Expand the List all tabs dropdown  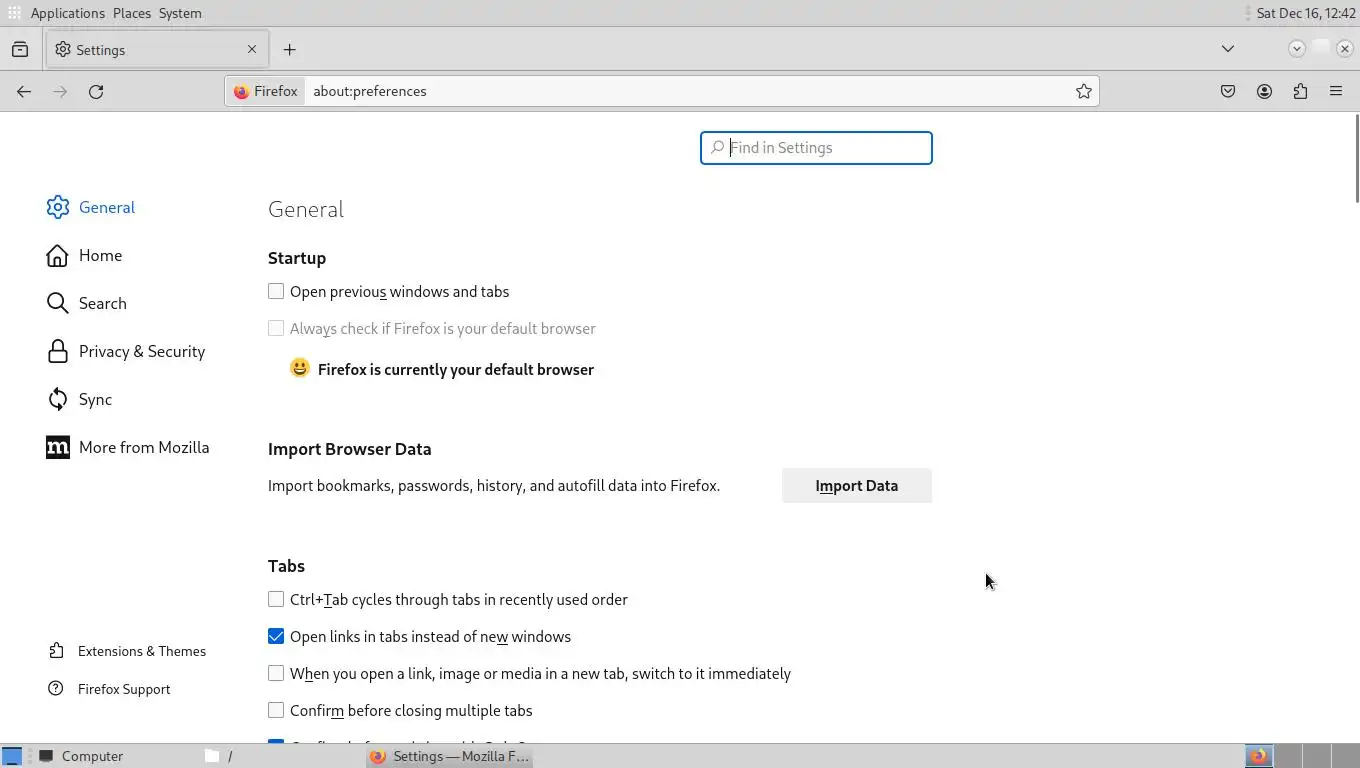tap(1228, 49)
